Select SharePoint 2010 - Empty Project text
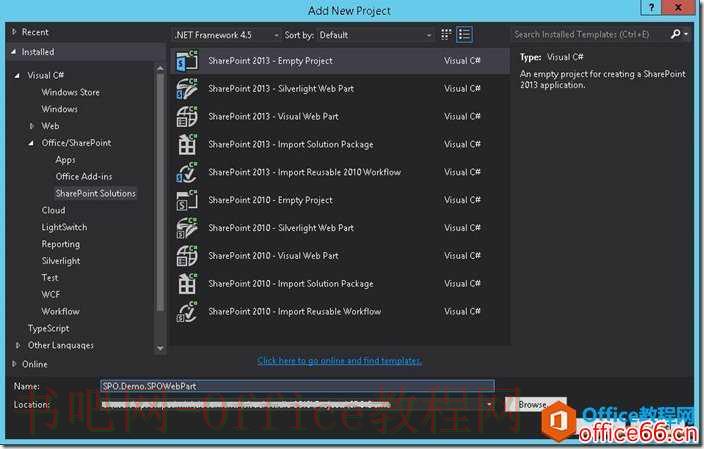Viewport: 704px width, 449px height. pyautogui.click(x=270, y=200)
